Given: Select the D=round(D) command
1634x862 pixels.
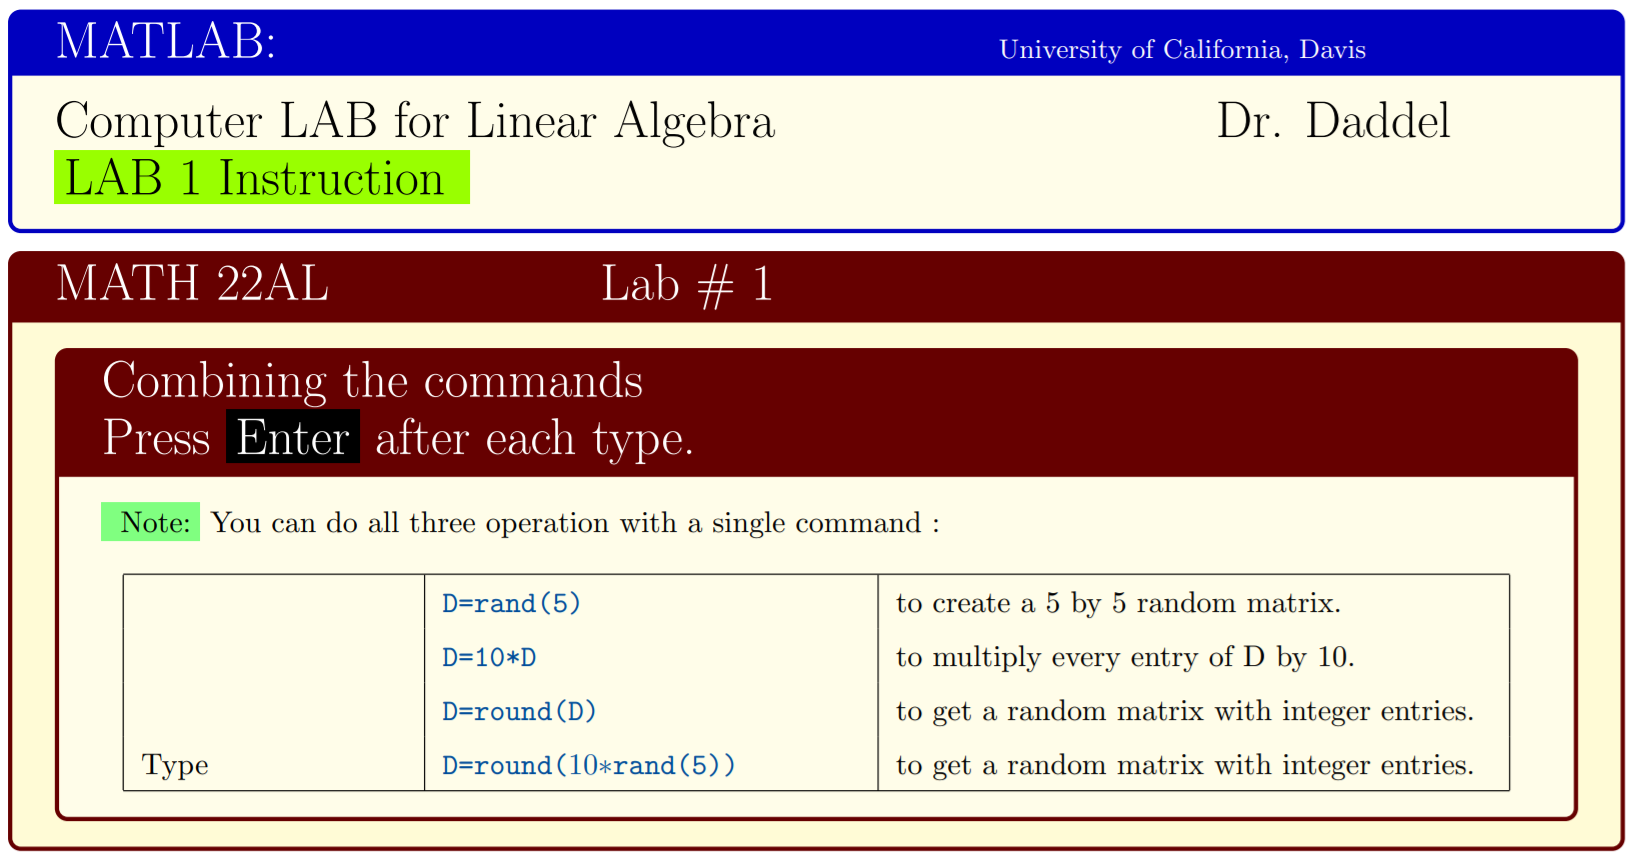Looking at the screenshot, I should click(x=519, y=712).
